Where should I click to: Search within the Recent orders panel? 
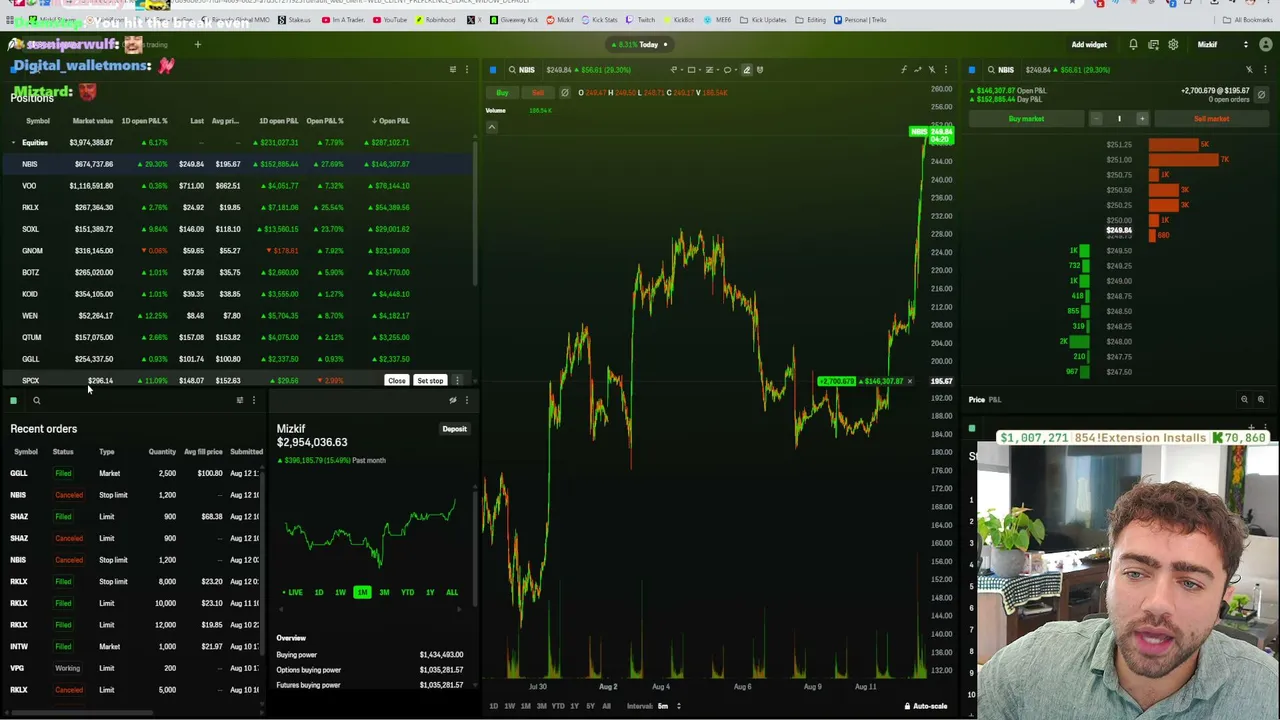(x=36, y=401)
